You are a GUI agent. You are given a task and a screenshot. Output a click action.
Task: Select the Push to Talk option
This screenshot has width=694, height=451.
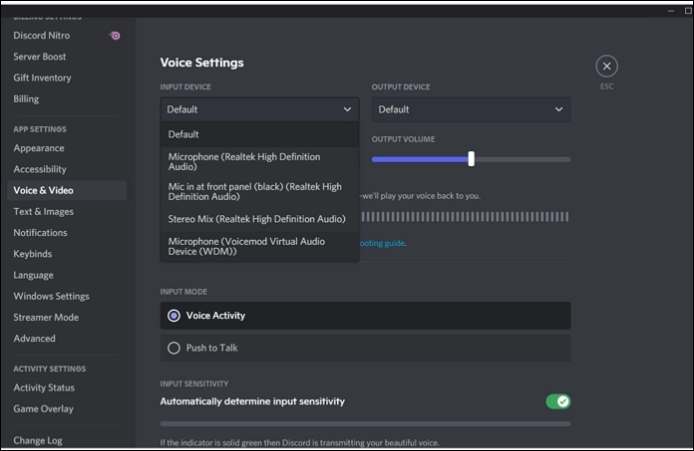[x=174, y=348]
